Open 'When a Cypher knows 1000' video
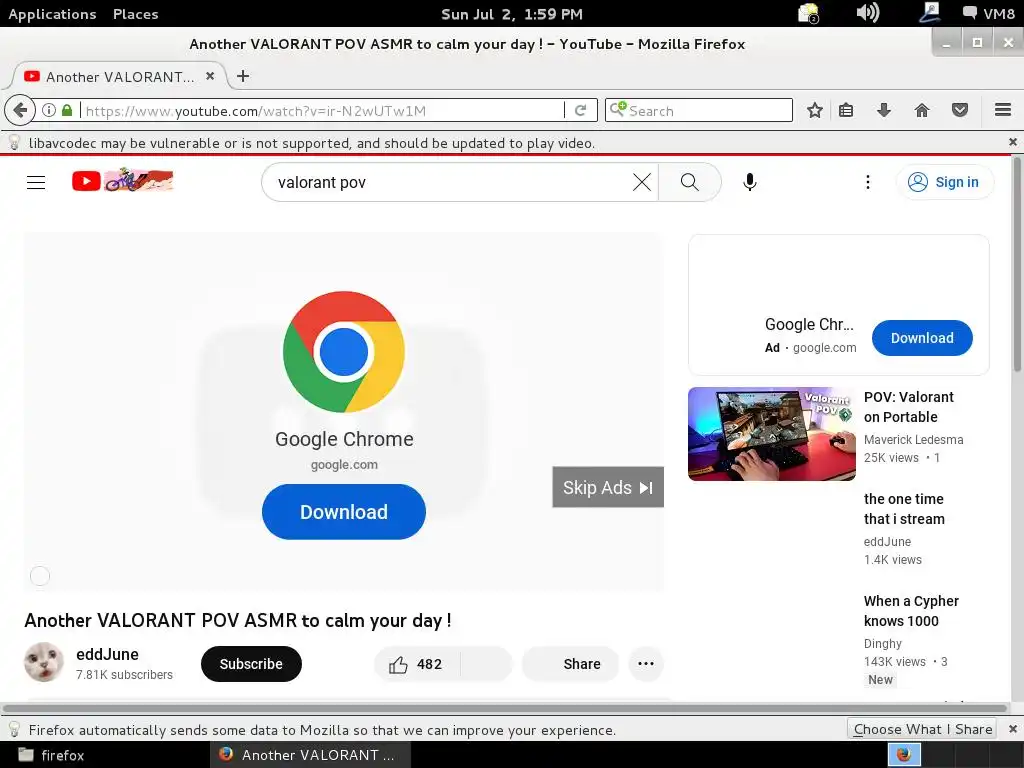 click(911, 611)
